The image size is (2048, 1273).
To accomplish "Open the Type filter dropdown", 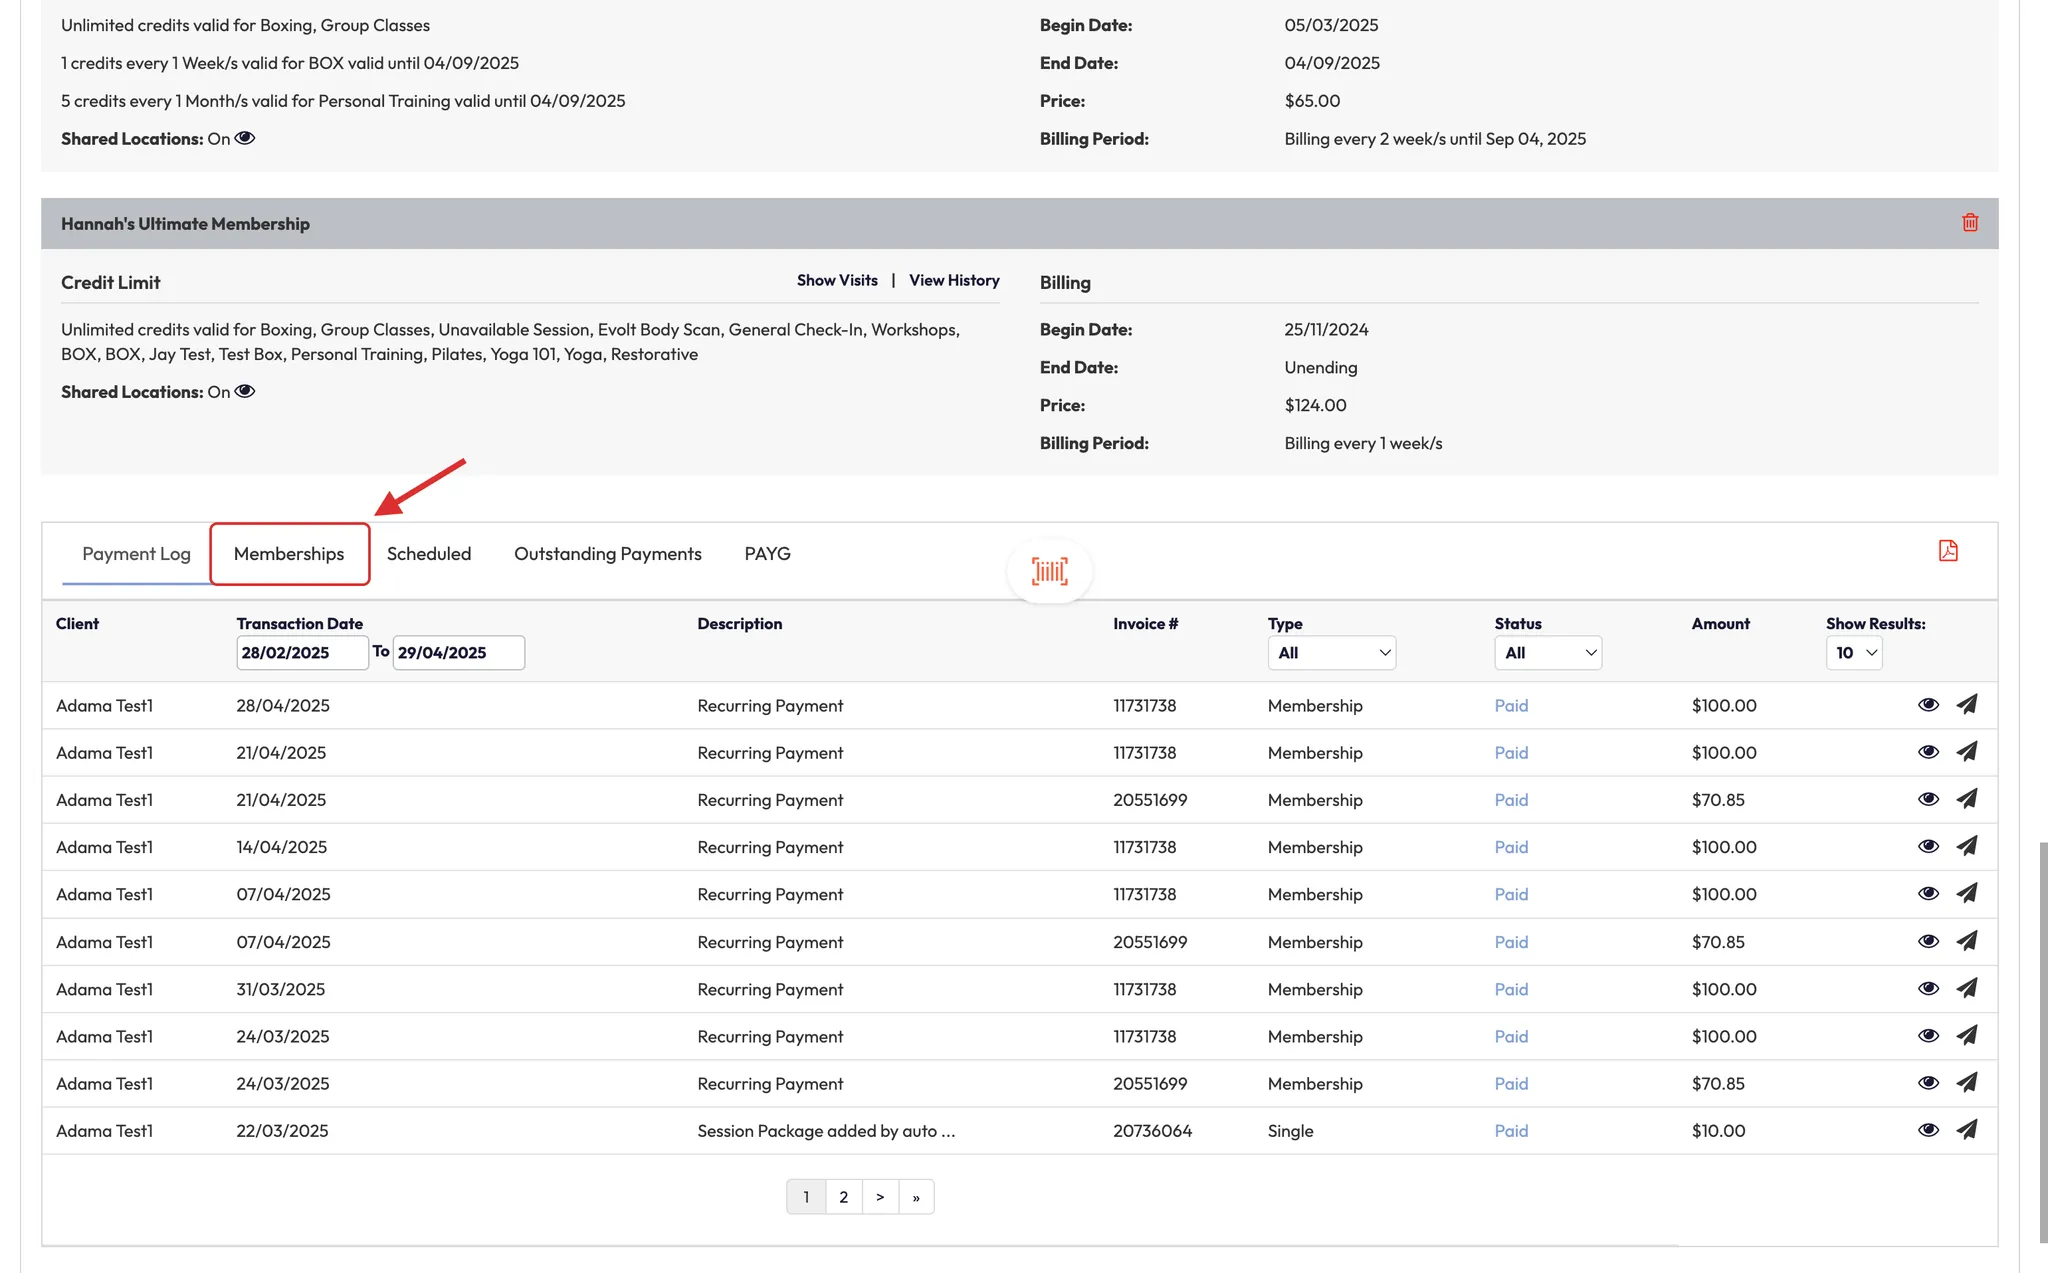I will (1331, 653).
